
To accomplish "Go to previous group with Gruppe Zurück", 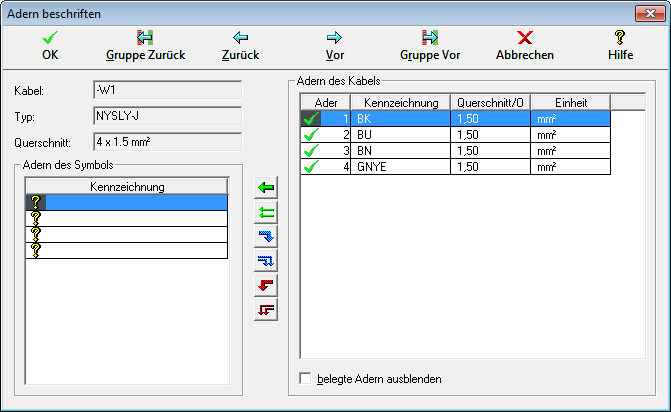I will (x=145, y=46).
